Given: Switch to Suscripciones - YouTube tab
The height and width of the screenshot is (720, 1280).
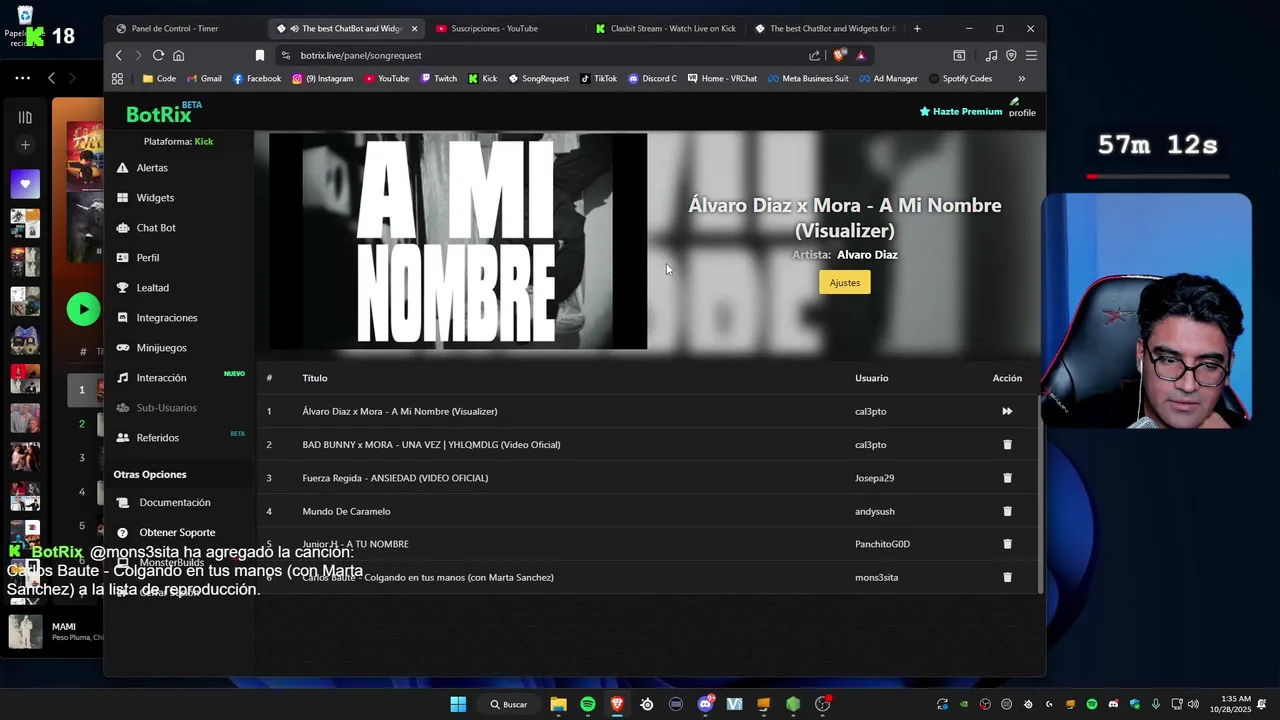Looking at the screenshot, I should click(494, 28).
